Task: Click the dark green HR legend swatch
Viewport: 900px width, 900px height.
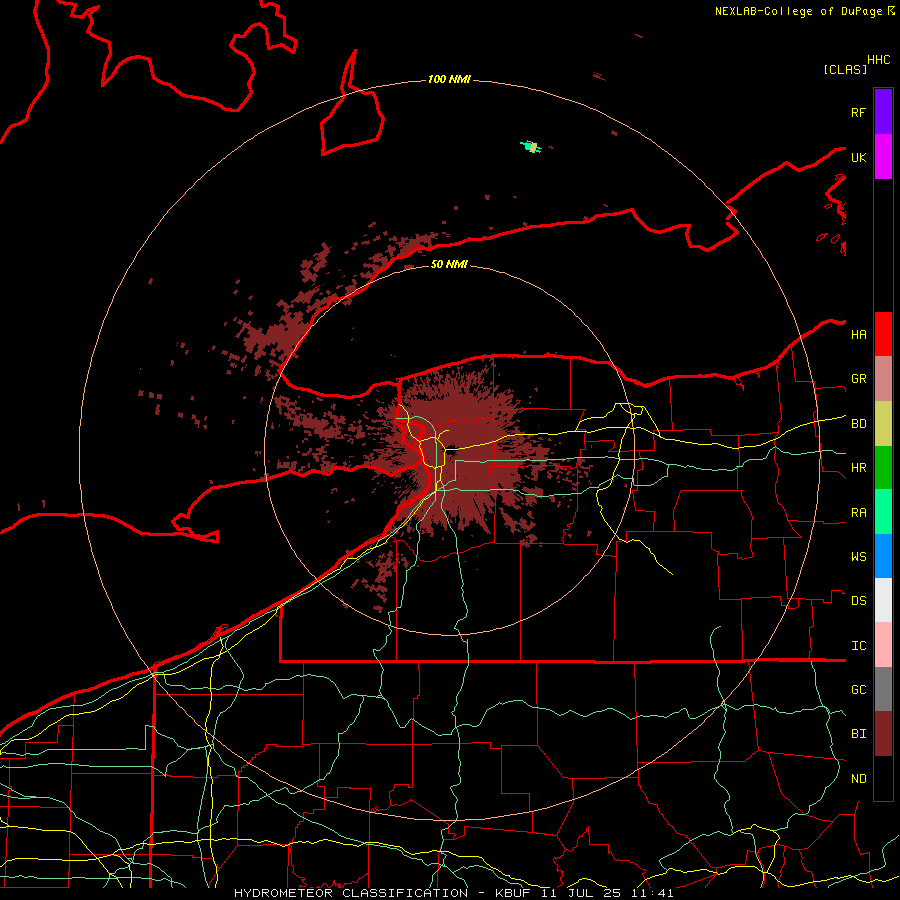Action: pos(883,468)
